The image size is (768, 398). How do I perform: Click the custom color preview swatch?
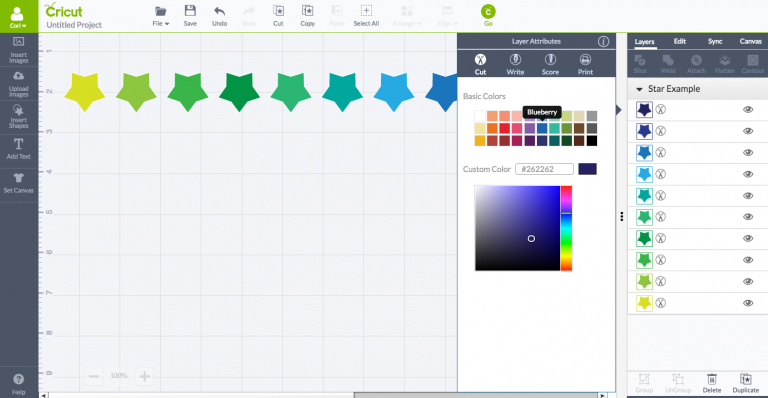(x=587, y=169)
